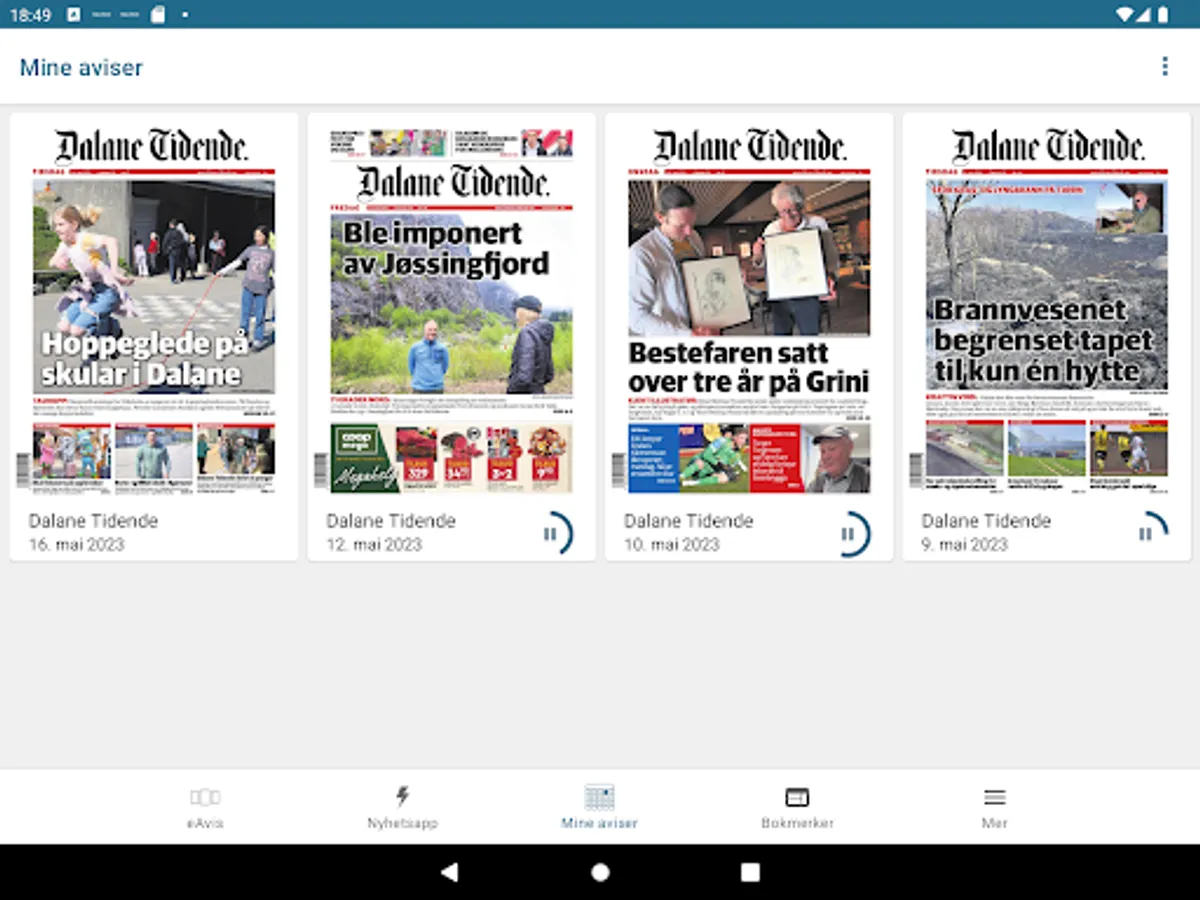Image resolution: width=1200 pixels, height=900 pixels.
Task: Select the '16. mai 2023' date text
Action: pyautogui.click(x=77, y=545)
